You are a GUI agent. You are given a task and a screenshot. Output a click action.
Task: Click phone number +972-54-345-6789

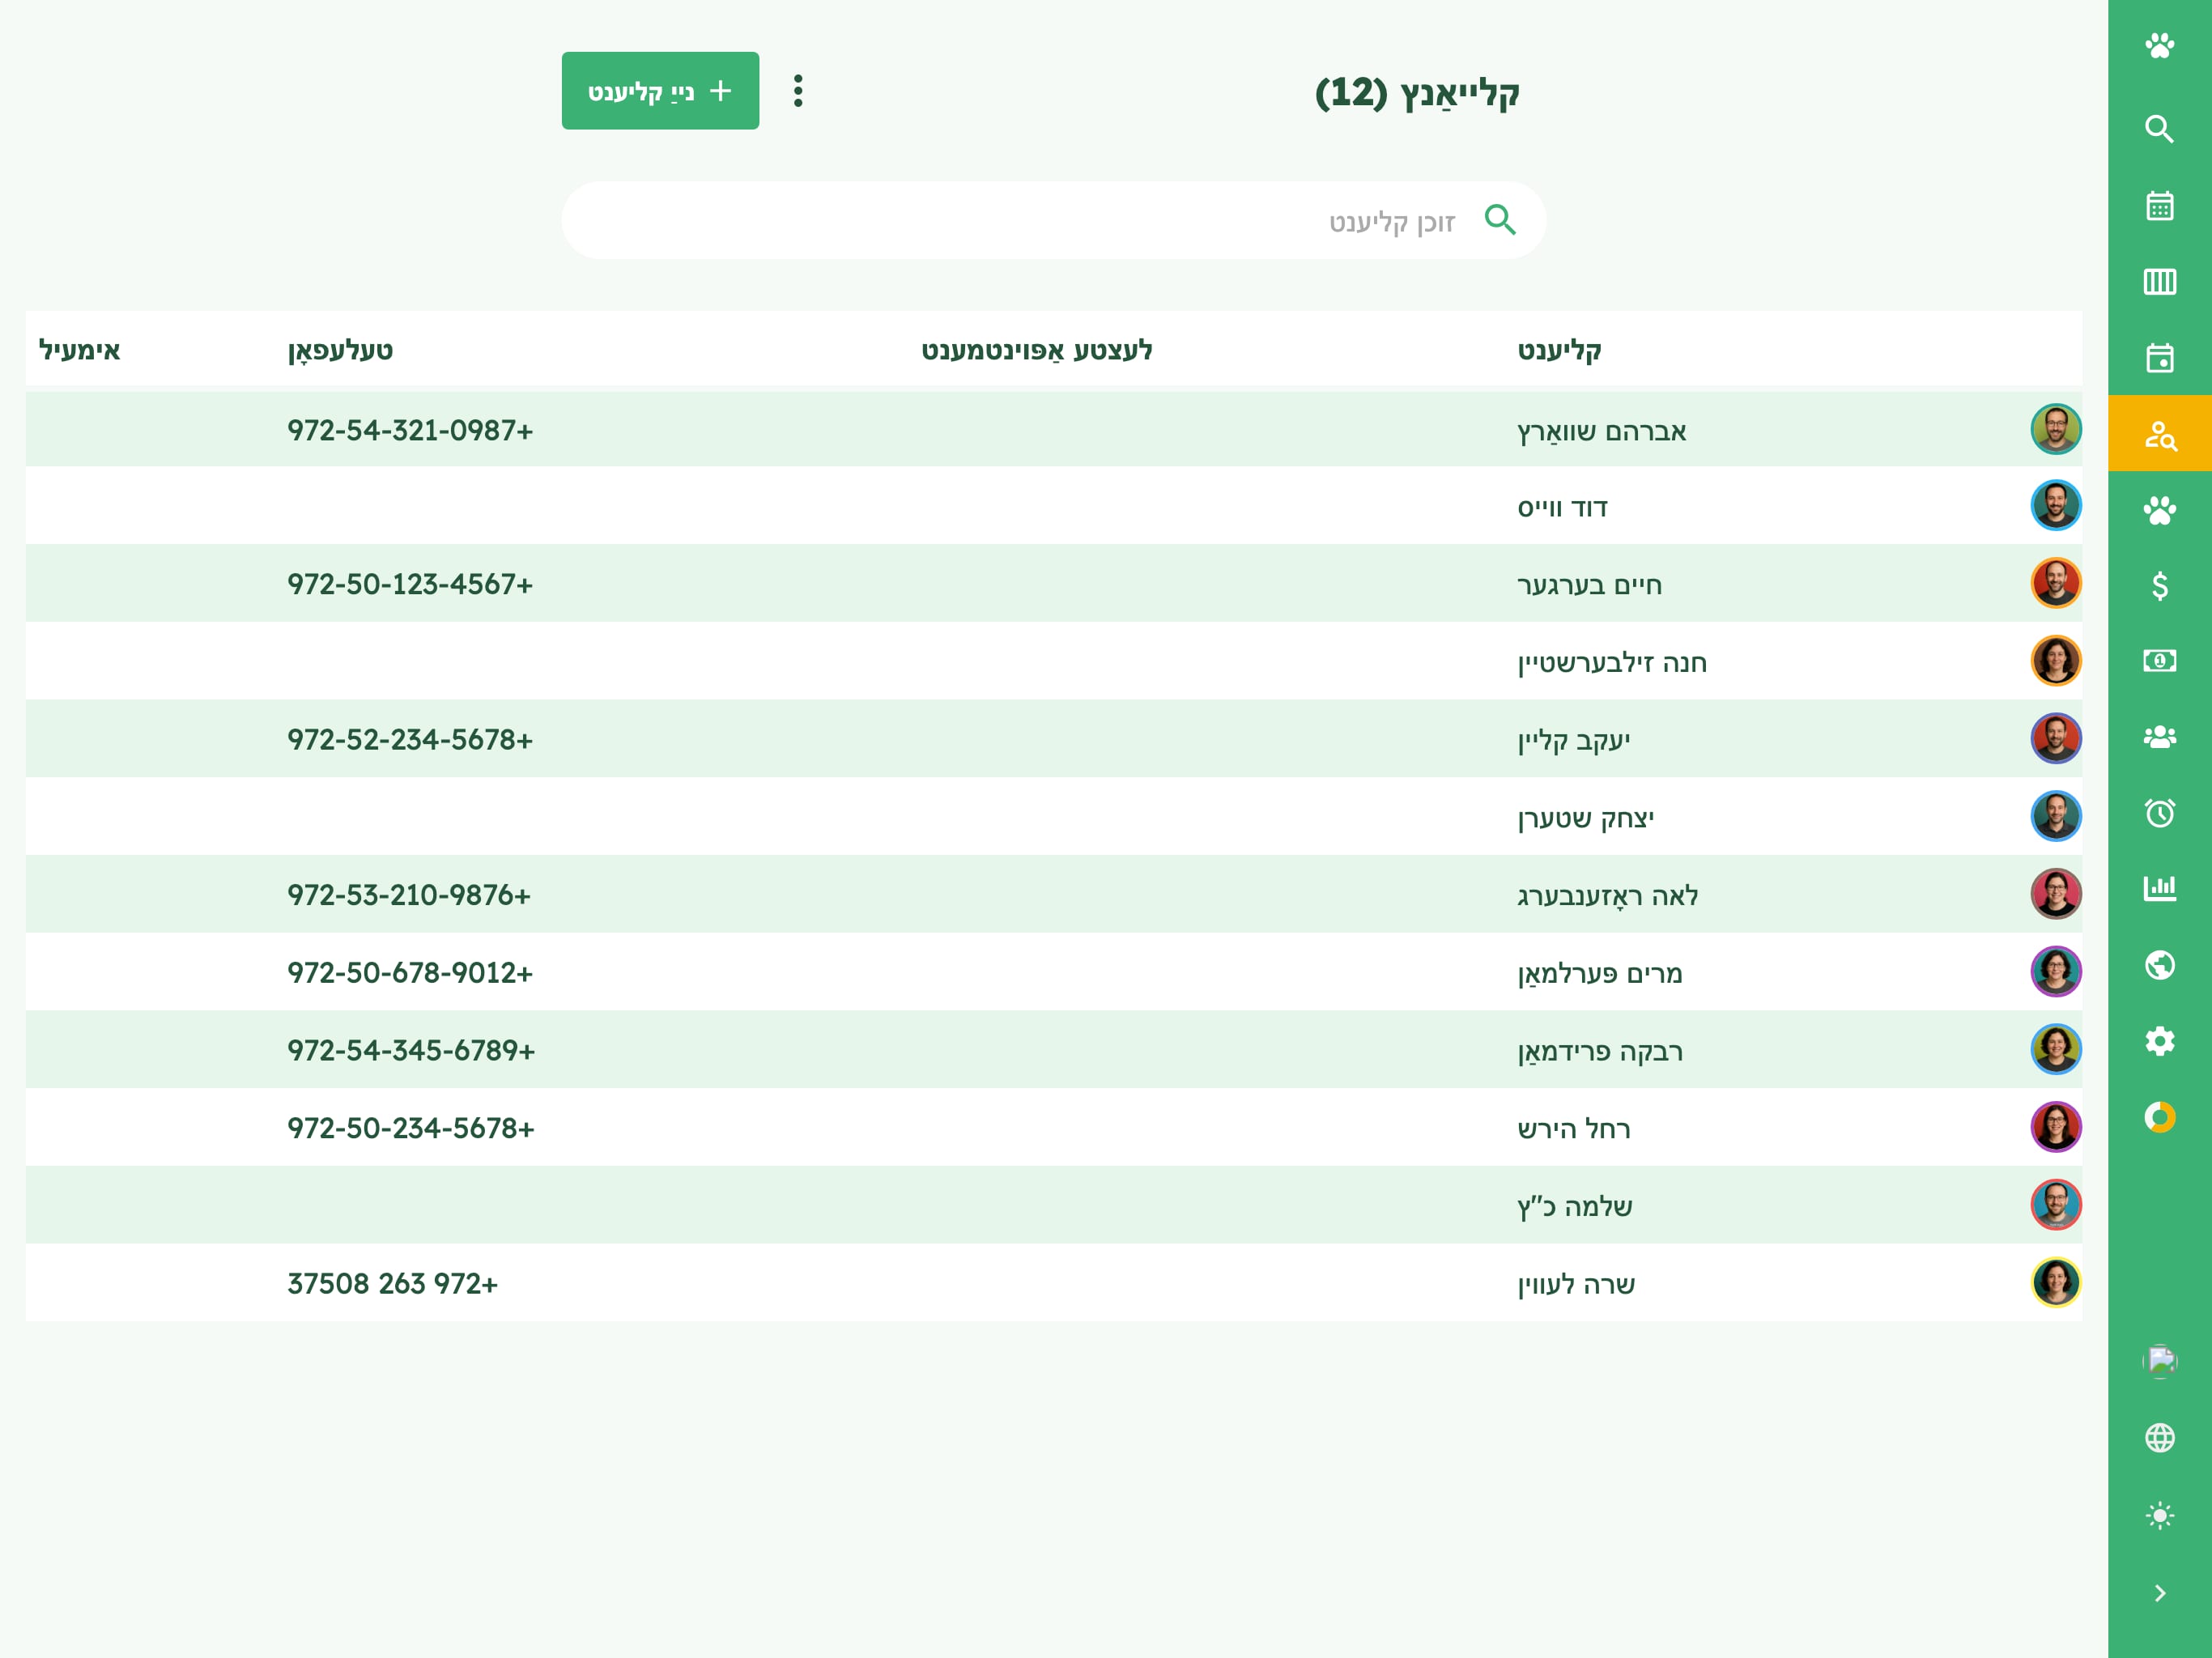[411, 1050]
